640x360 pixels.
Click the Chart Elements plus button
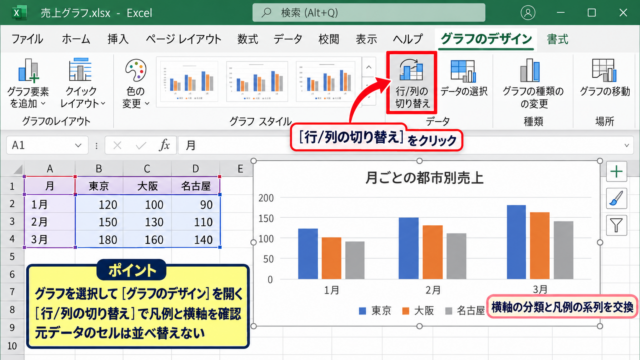point(616,171)
